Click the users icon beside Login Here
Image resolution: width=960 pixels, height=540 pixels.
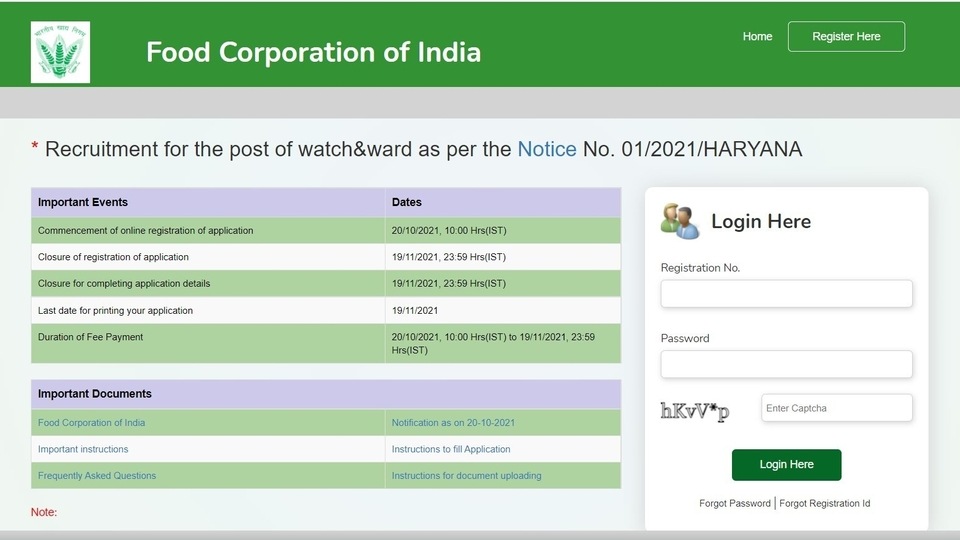point(680,221)
